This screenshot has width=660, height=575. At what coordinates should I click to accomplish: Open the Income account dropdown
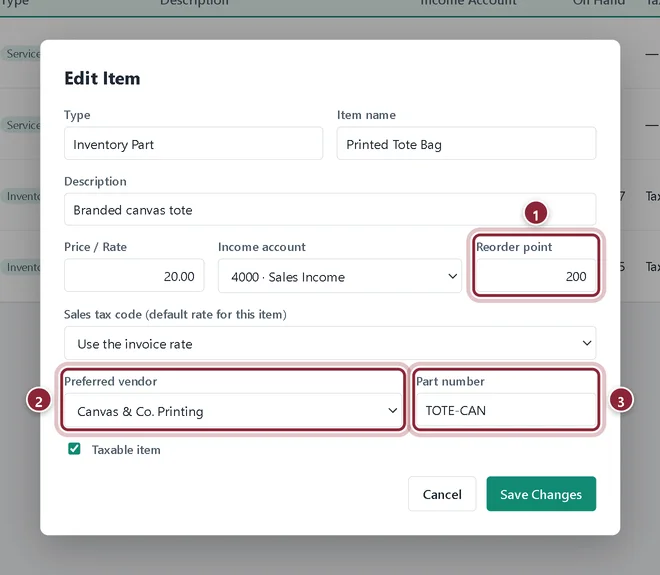tap(340, 276)
